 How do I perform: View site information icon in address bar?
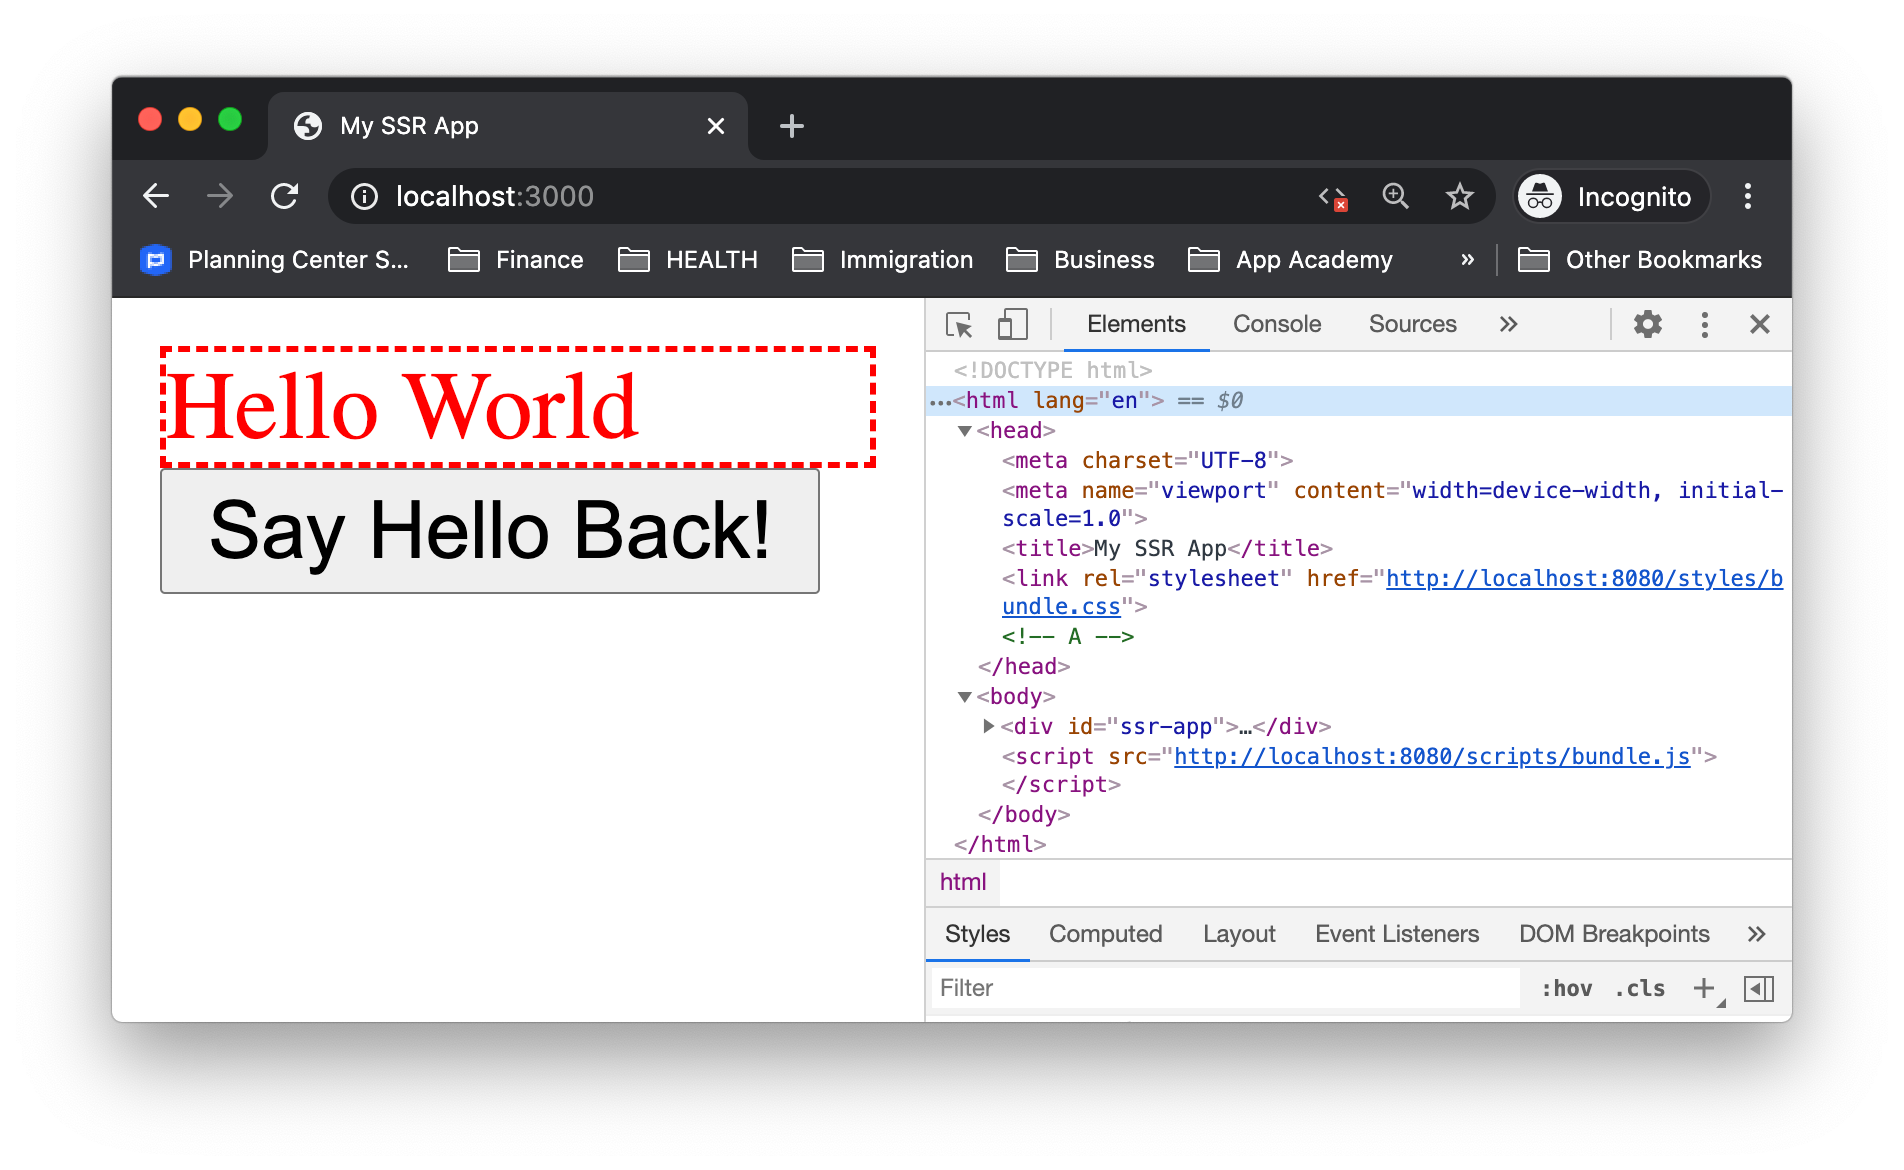click(x=365, y=197)
